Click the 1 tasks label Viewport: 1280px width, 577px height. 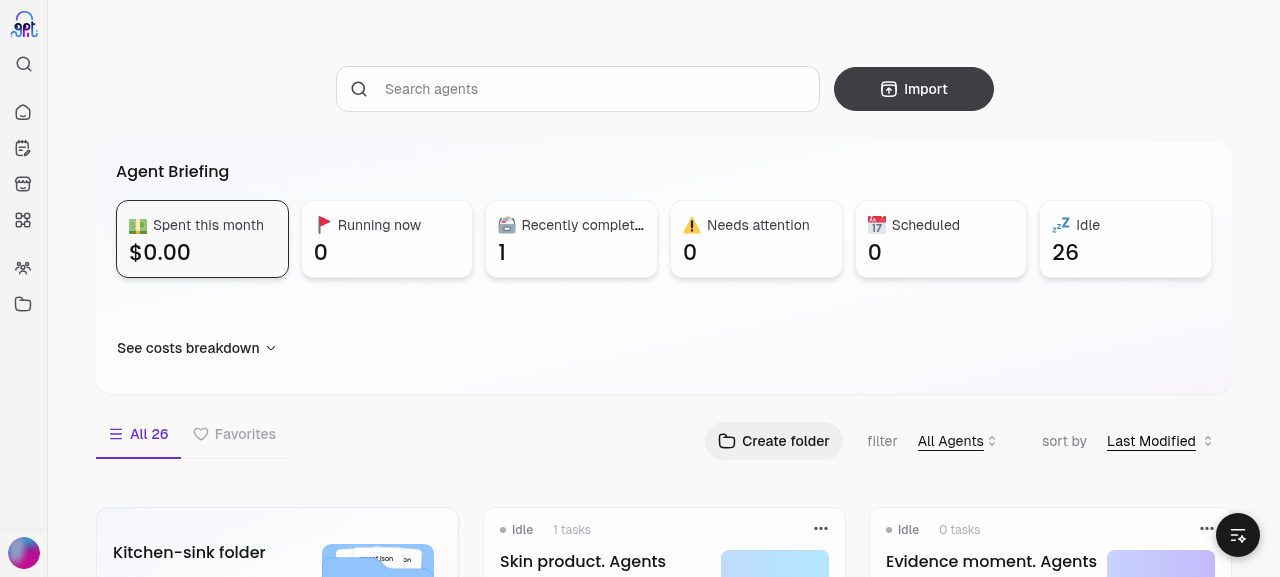[x=572, y=530]
